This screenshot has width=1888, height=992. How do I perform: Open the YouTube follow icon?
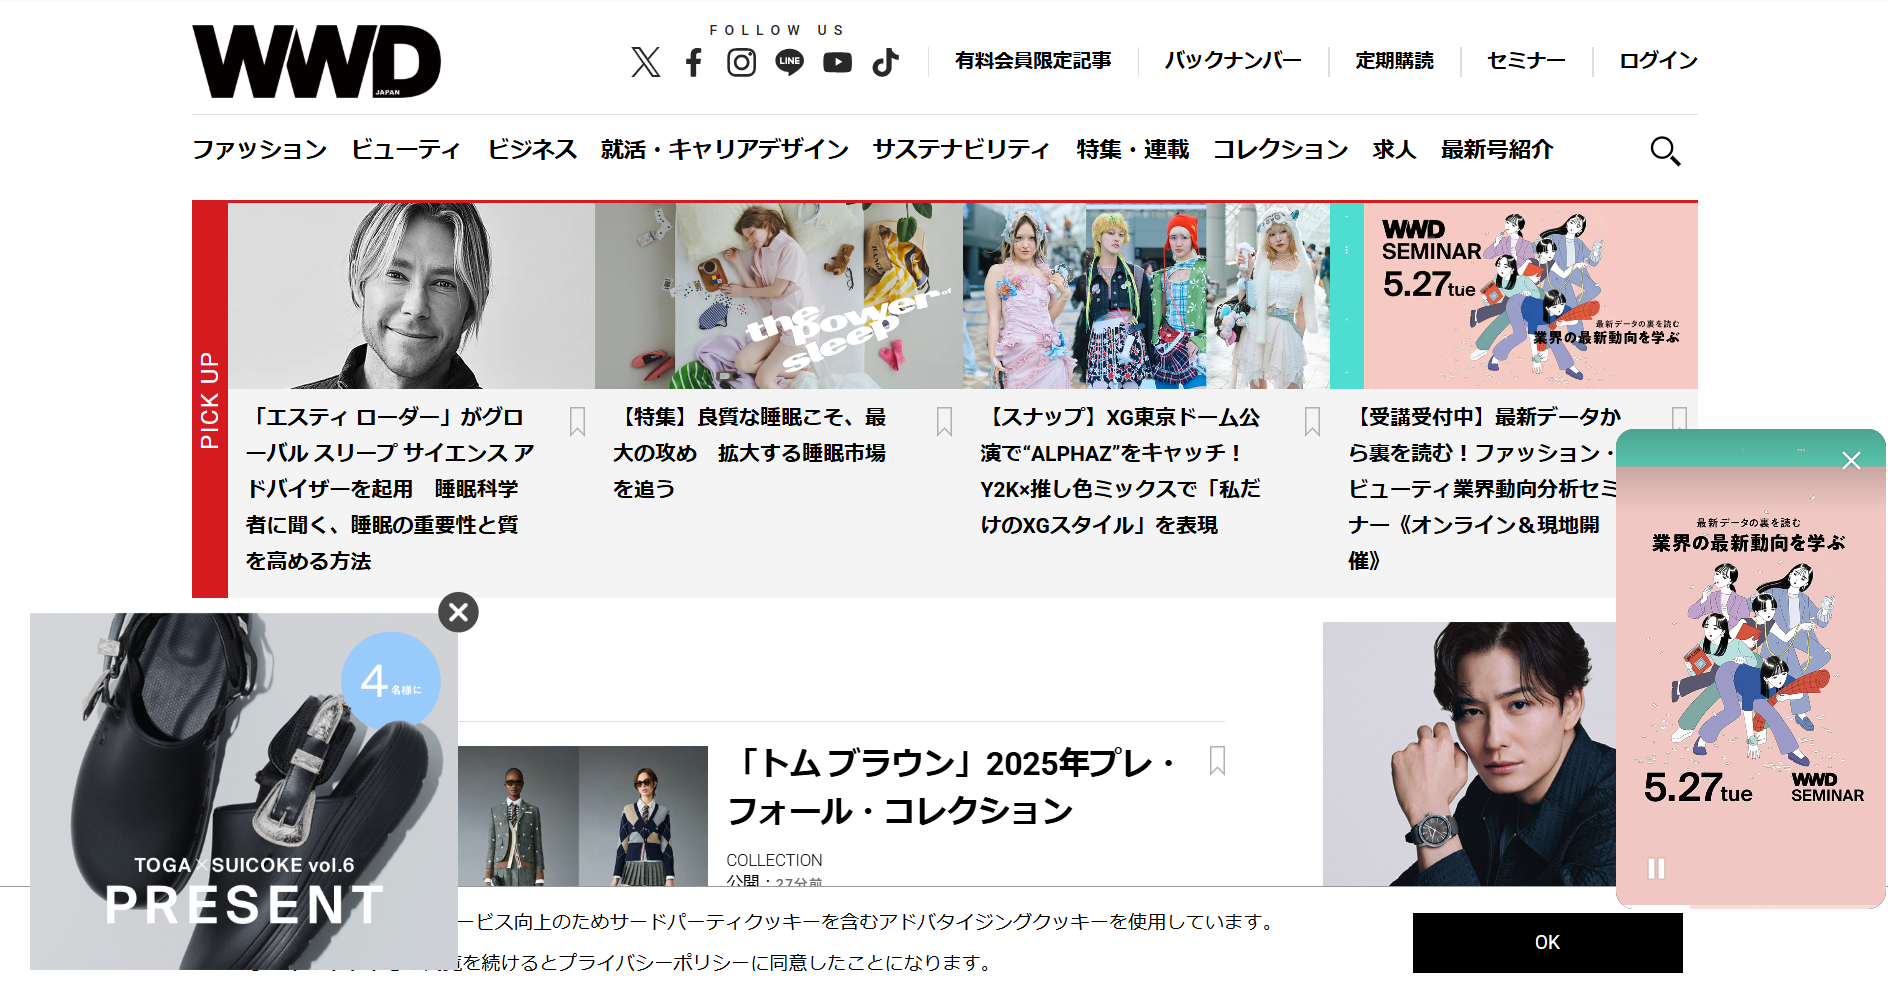(837, 62)
